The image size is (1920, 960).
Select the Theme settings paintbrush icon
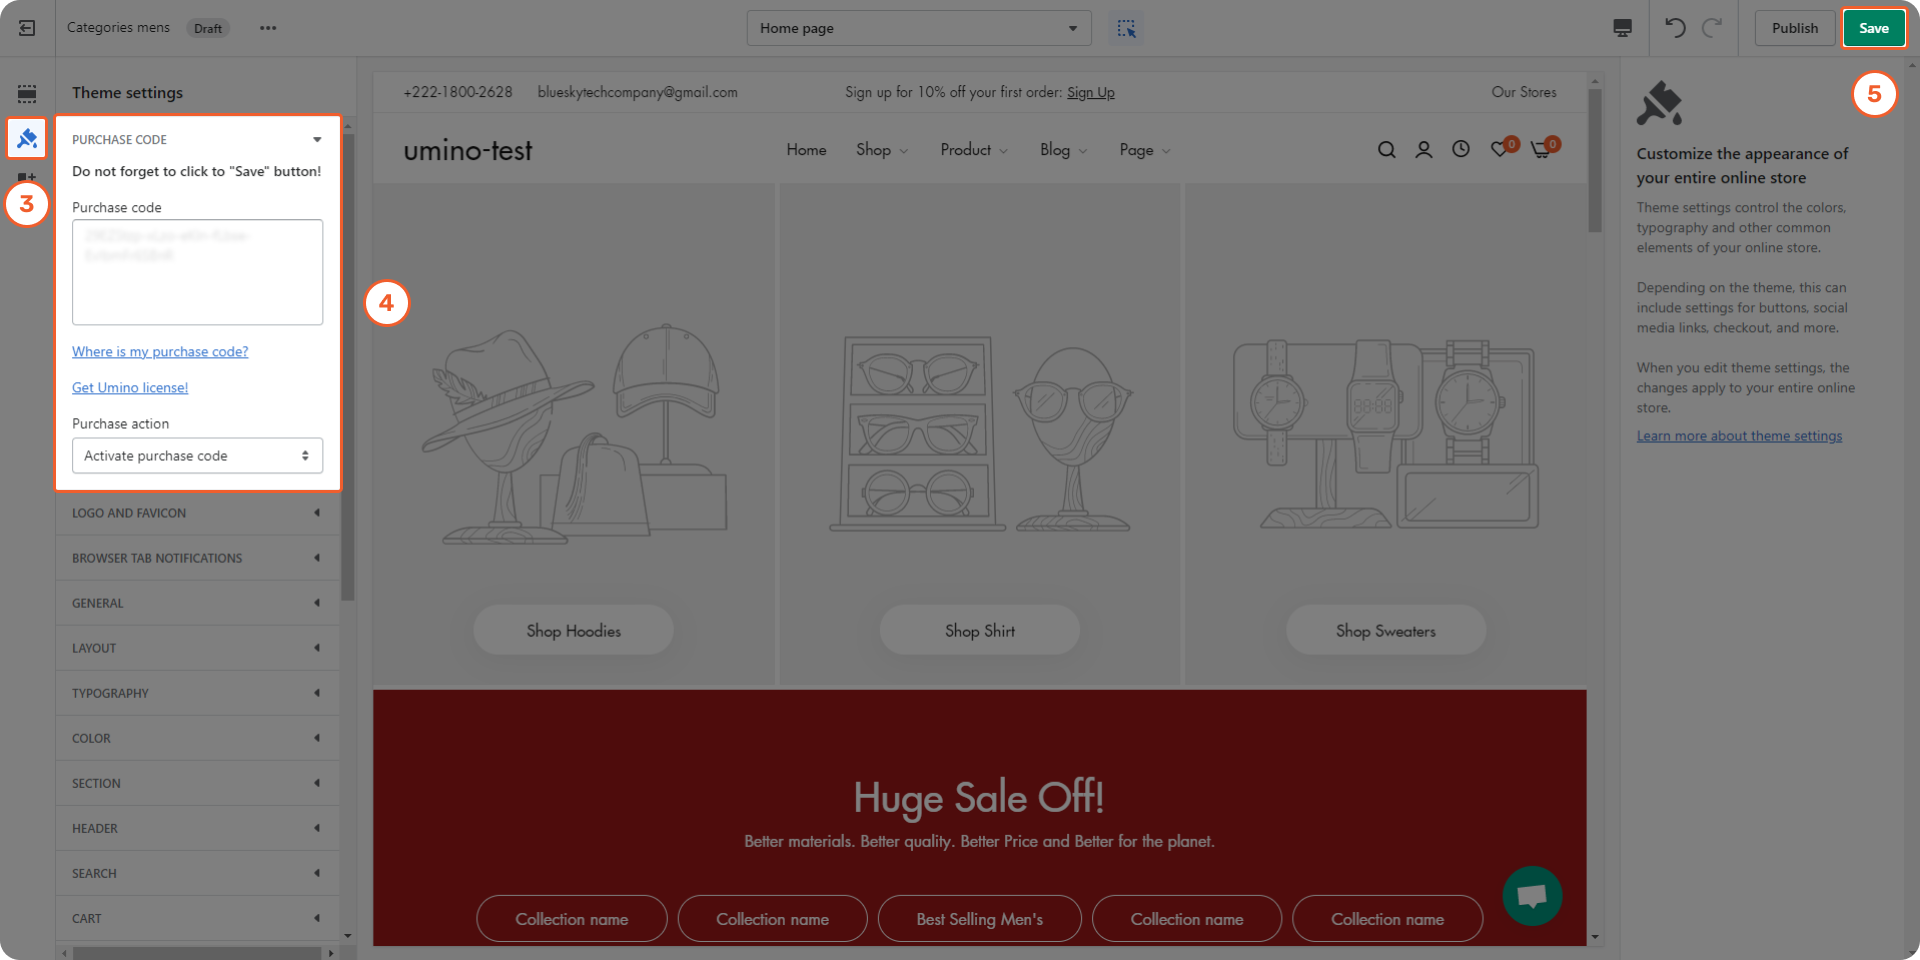point(27,138)
